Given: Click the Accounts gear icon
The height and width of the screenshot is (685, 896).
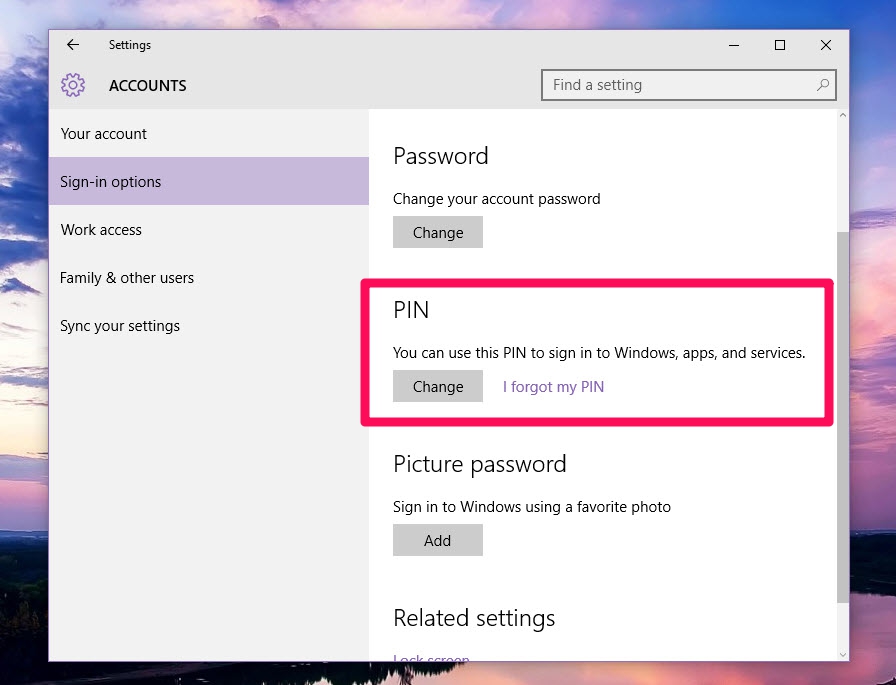Looking at the screenshot, I should [x=73, y=85].
